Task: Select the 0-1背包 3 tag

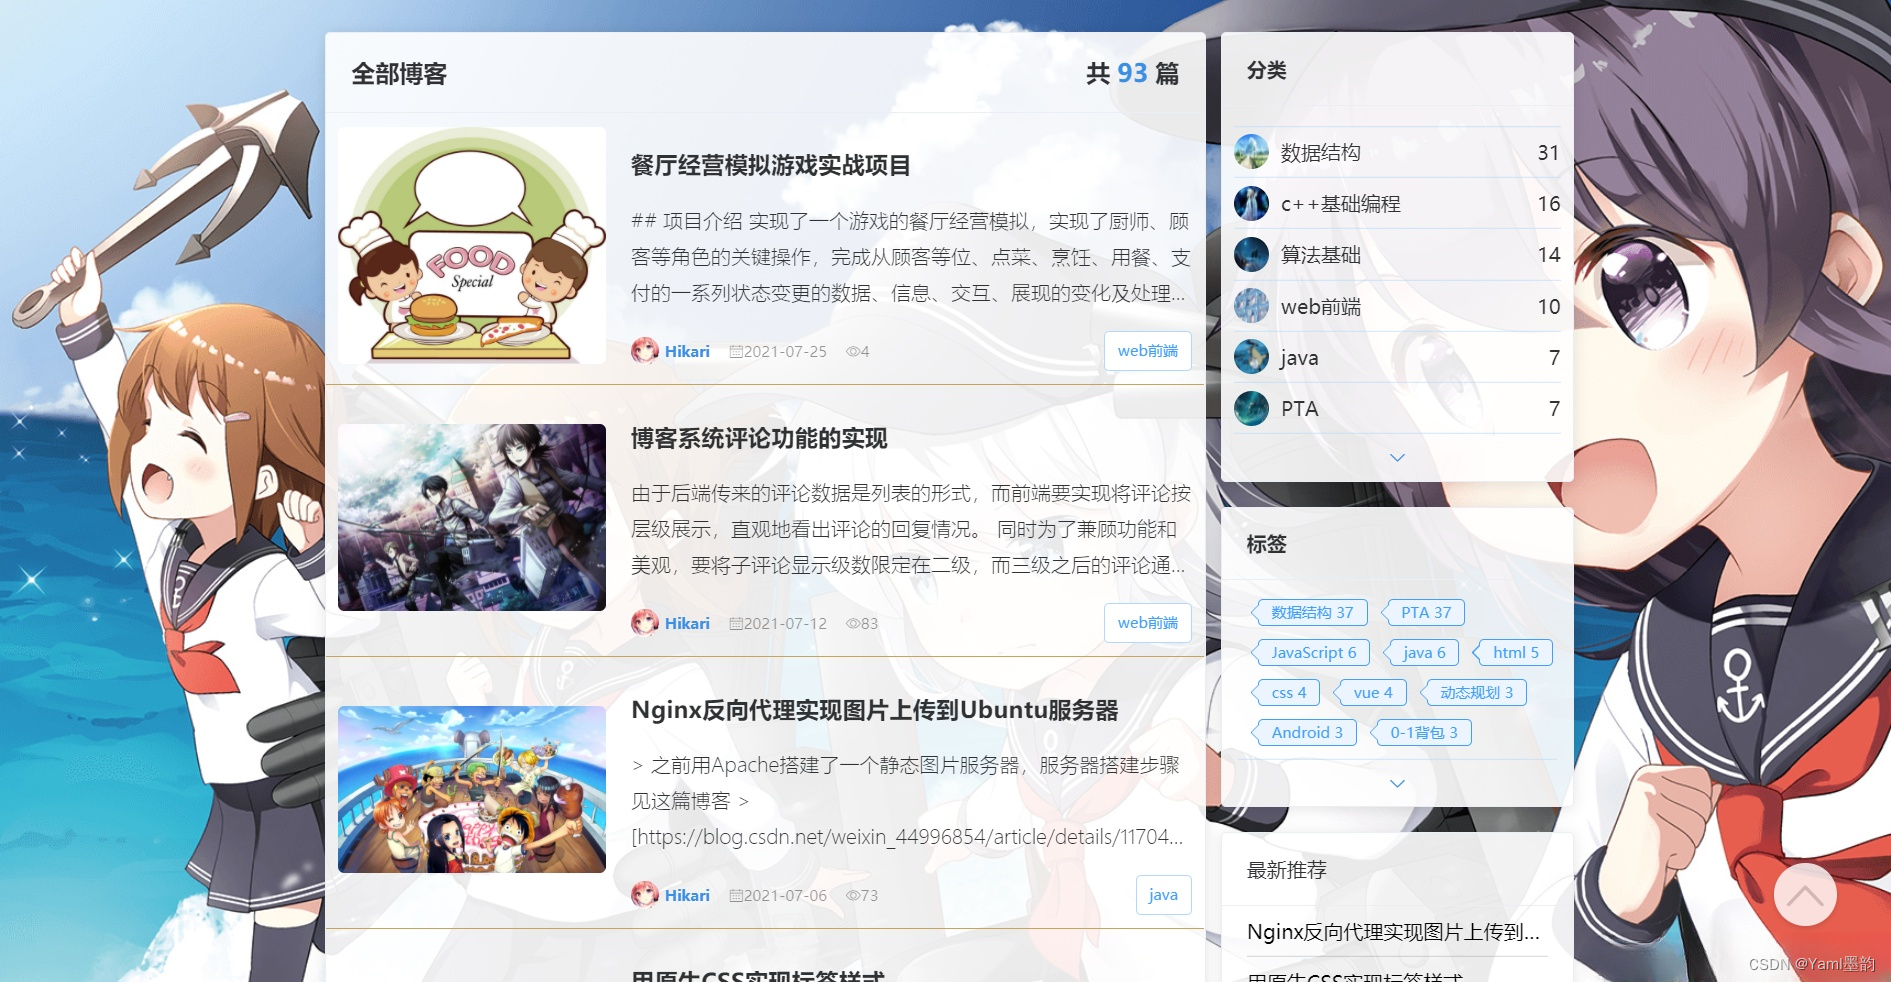Action: [1421, 732]
